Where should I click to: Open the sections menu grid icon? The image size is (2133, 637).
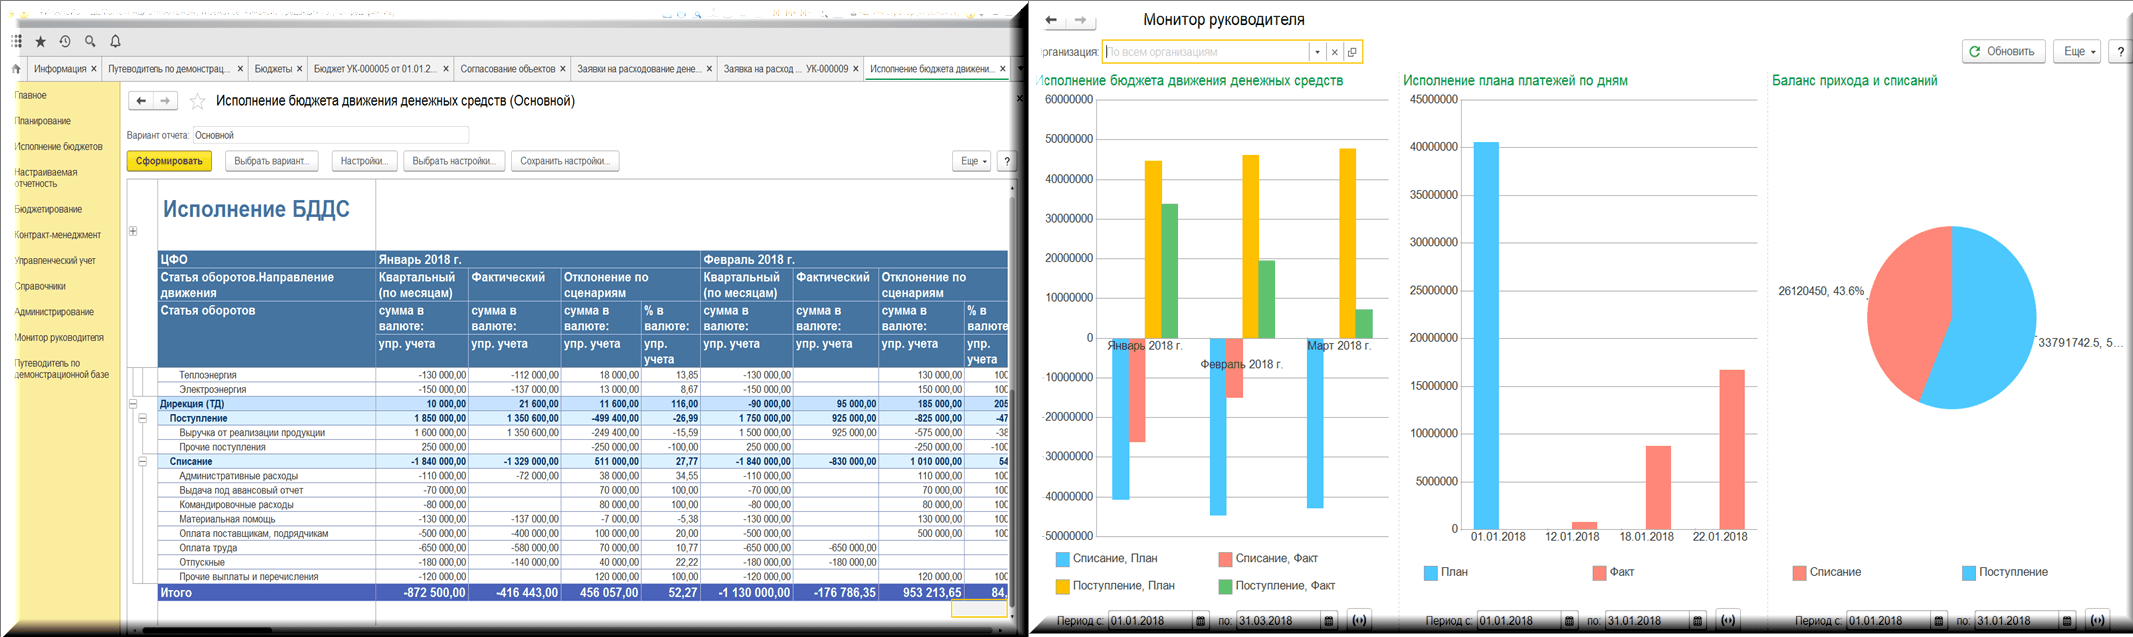point(16,41)
